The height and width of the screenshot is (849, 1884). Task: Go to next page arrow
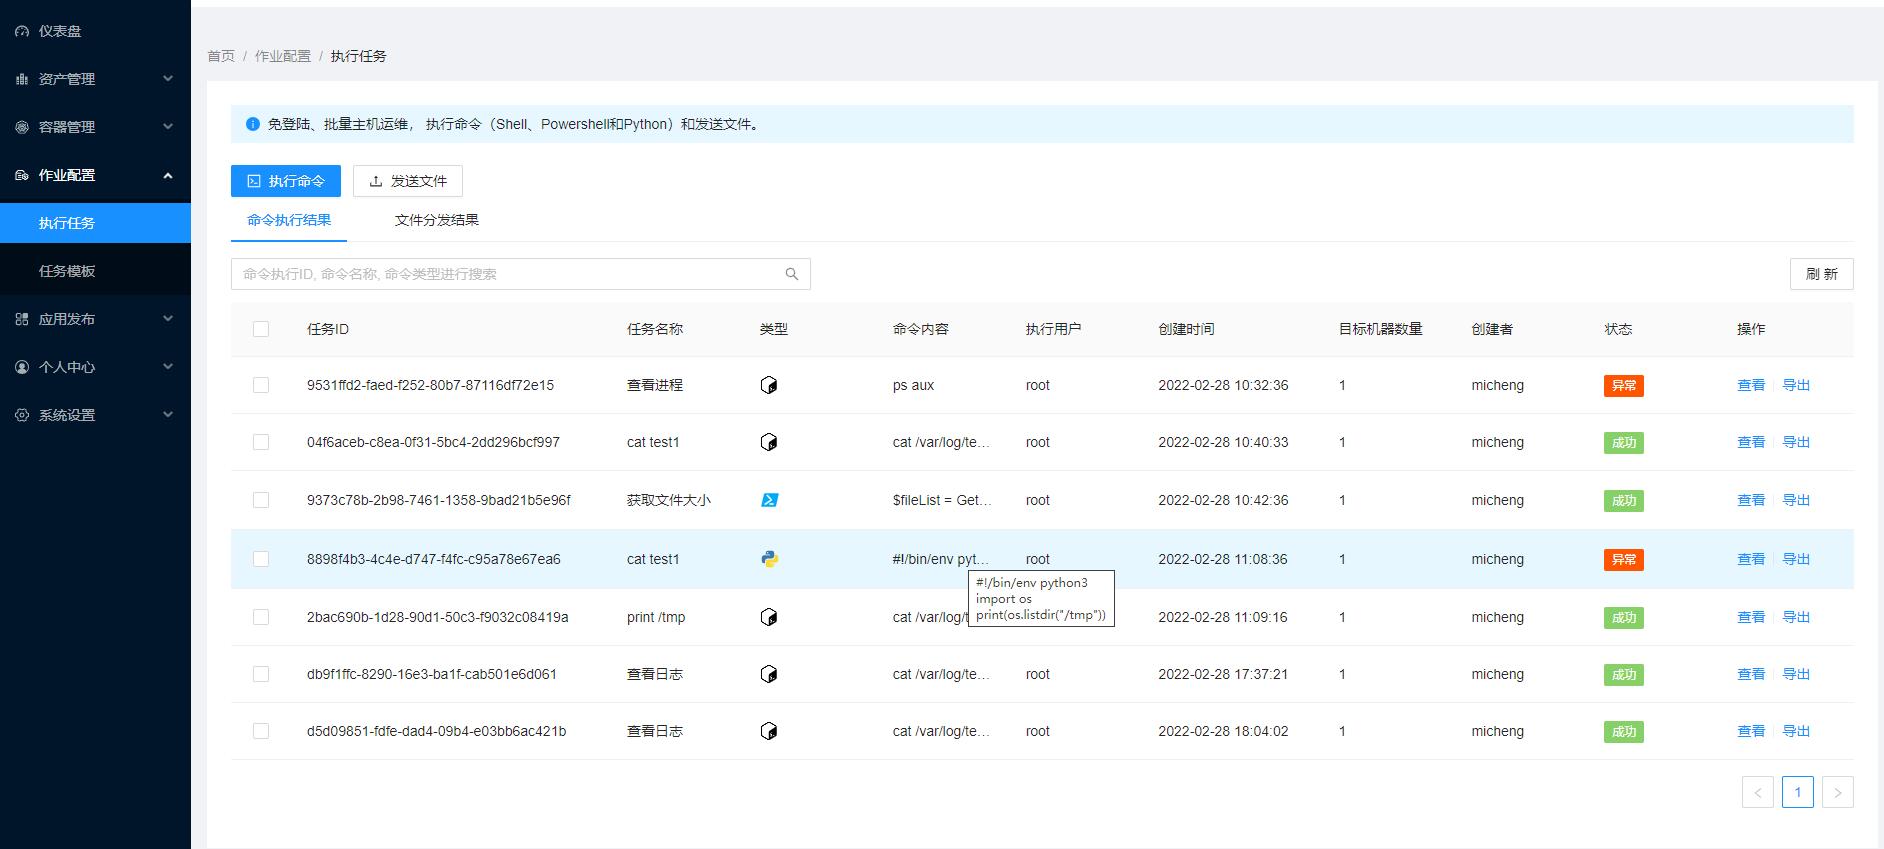[x=1838, y=792]
